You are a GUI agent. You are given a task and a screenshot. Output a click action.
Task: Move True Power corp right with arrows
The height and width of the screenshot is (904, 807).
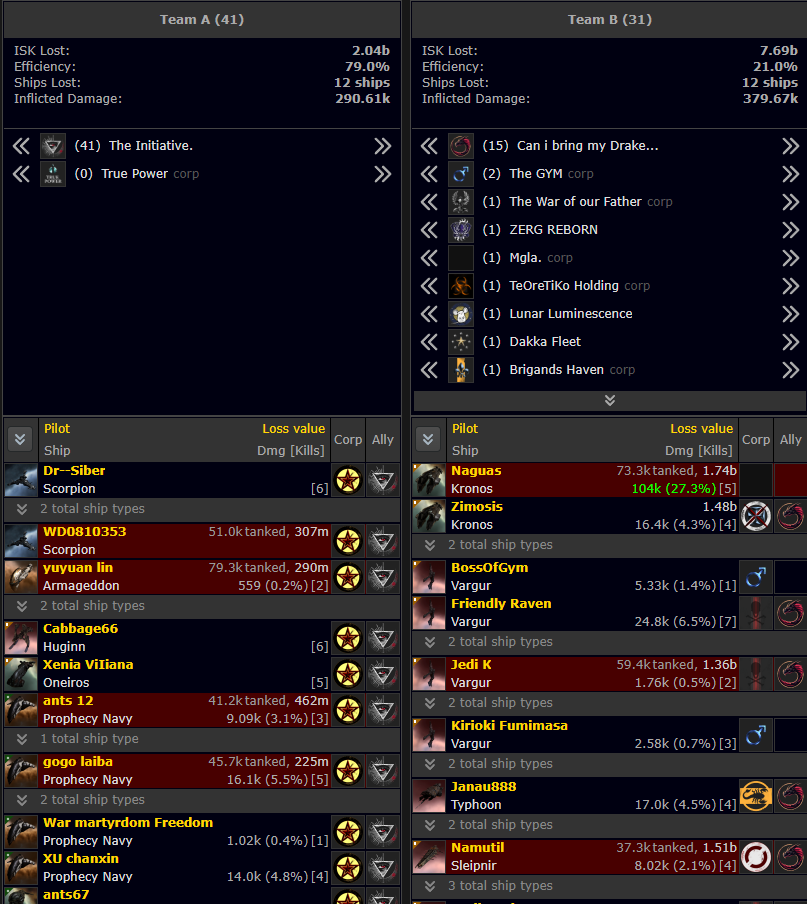[382, 174]
